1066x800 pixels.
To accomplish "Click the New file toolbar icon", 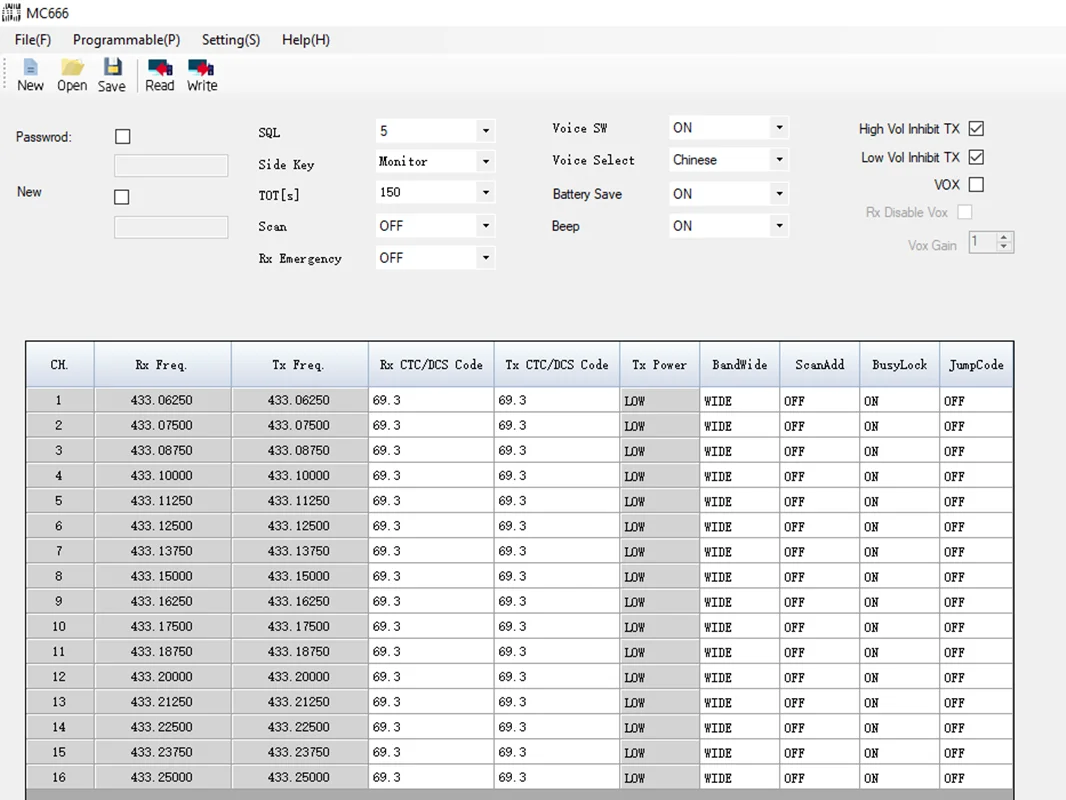I will click(x=30, y=75).
